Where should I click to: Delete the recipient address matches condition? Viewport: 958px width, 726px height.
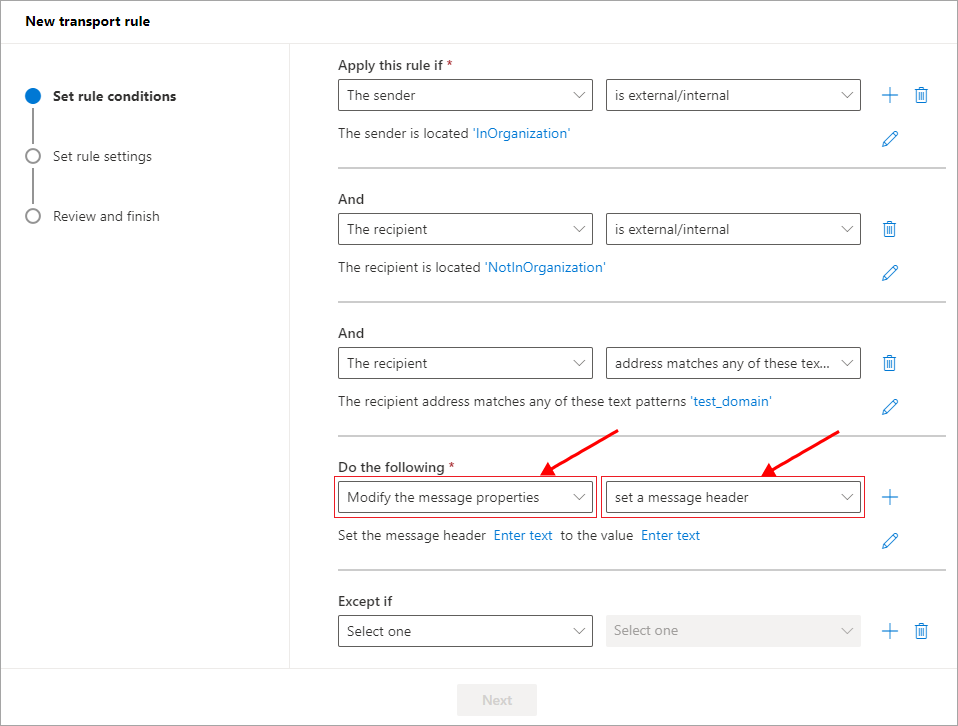click(889, 363)
